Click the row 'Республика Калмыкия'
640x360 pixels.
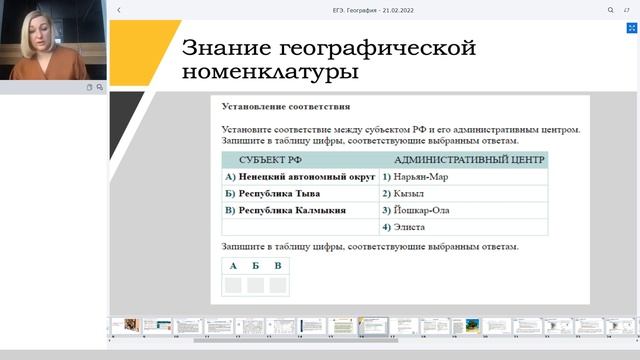click(300, 210)
